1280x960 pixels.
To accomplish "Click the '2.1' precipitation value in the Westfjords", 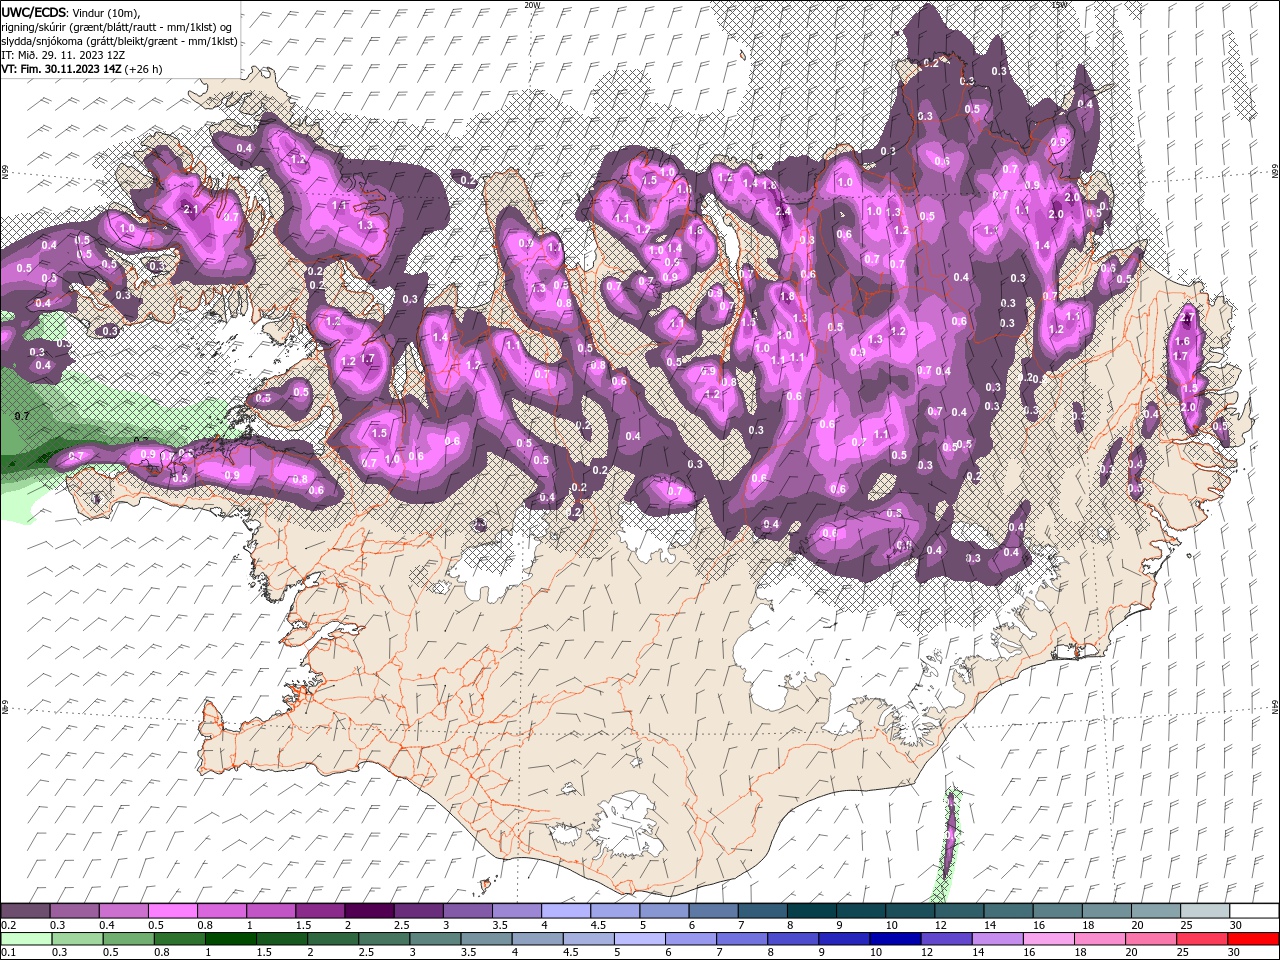I will tap(192, 208).
